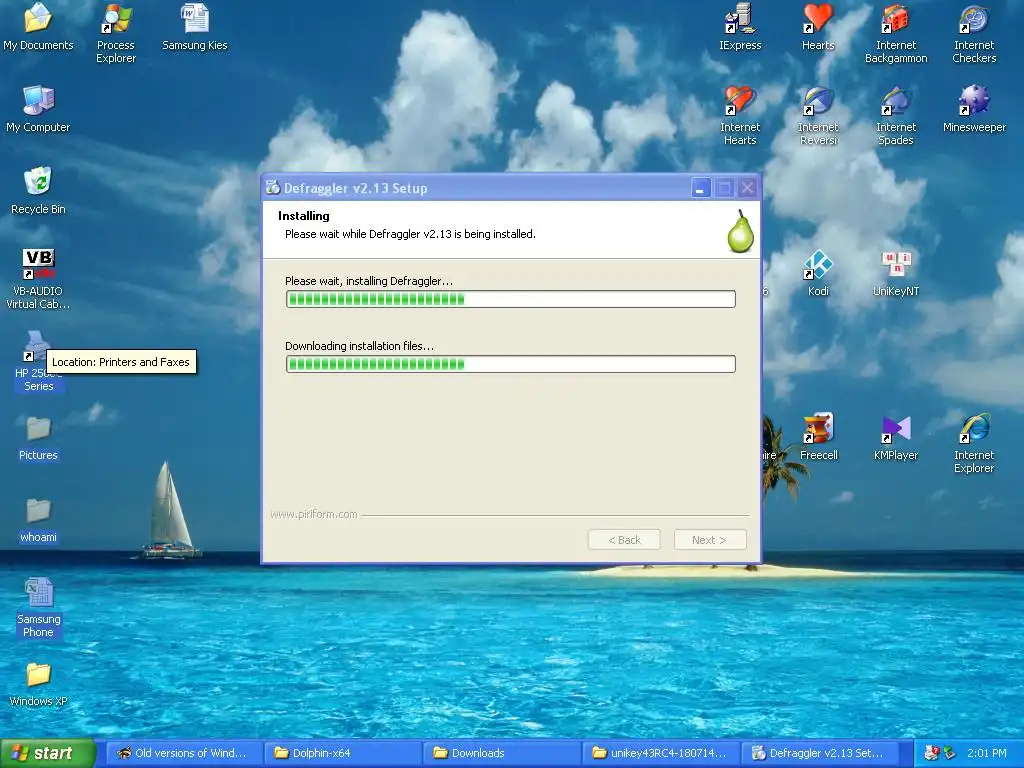Click the red security shield tray icon
Screen dimensions: 1024x768
pyautogui.click(x=932, y=753)
